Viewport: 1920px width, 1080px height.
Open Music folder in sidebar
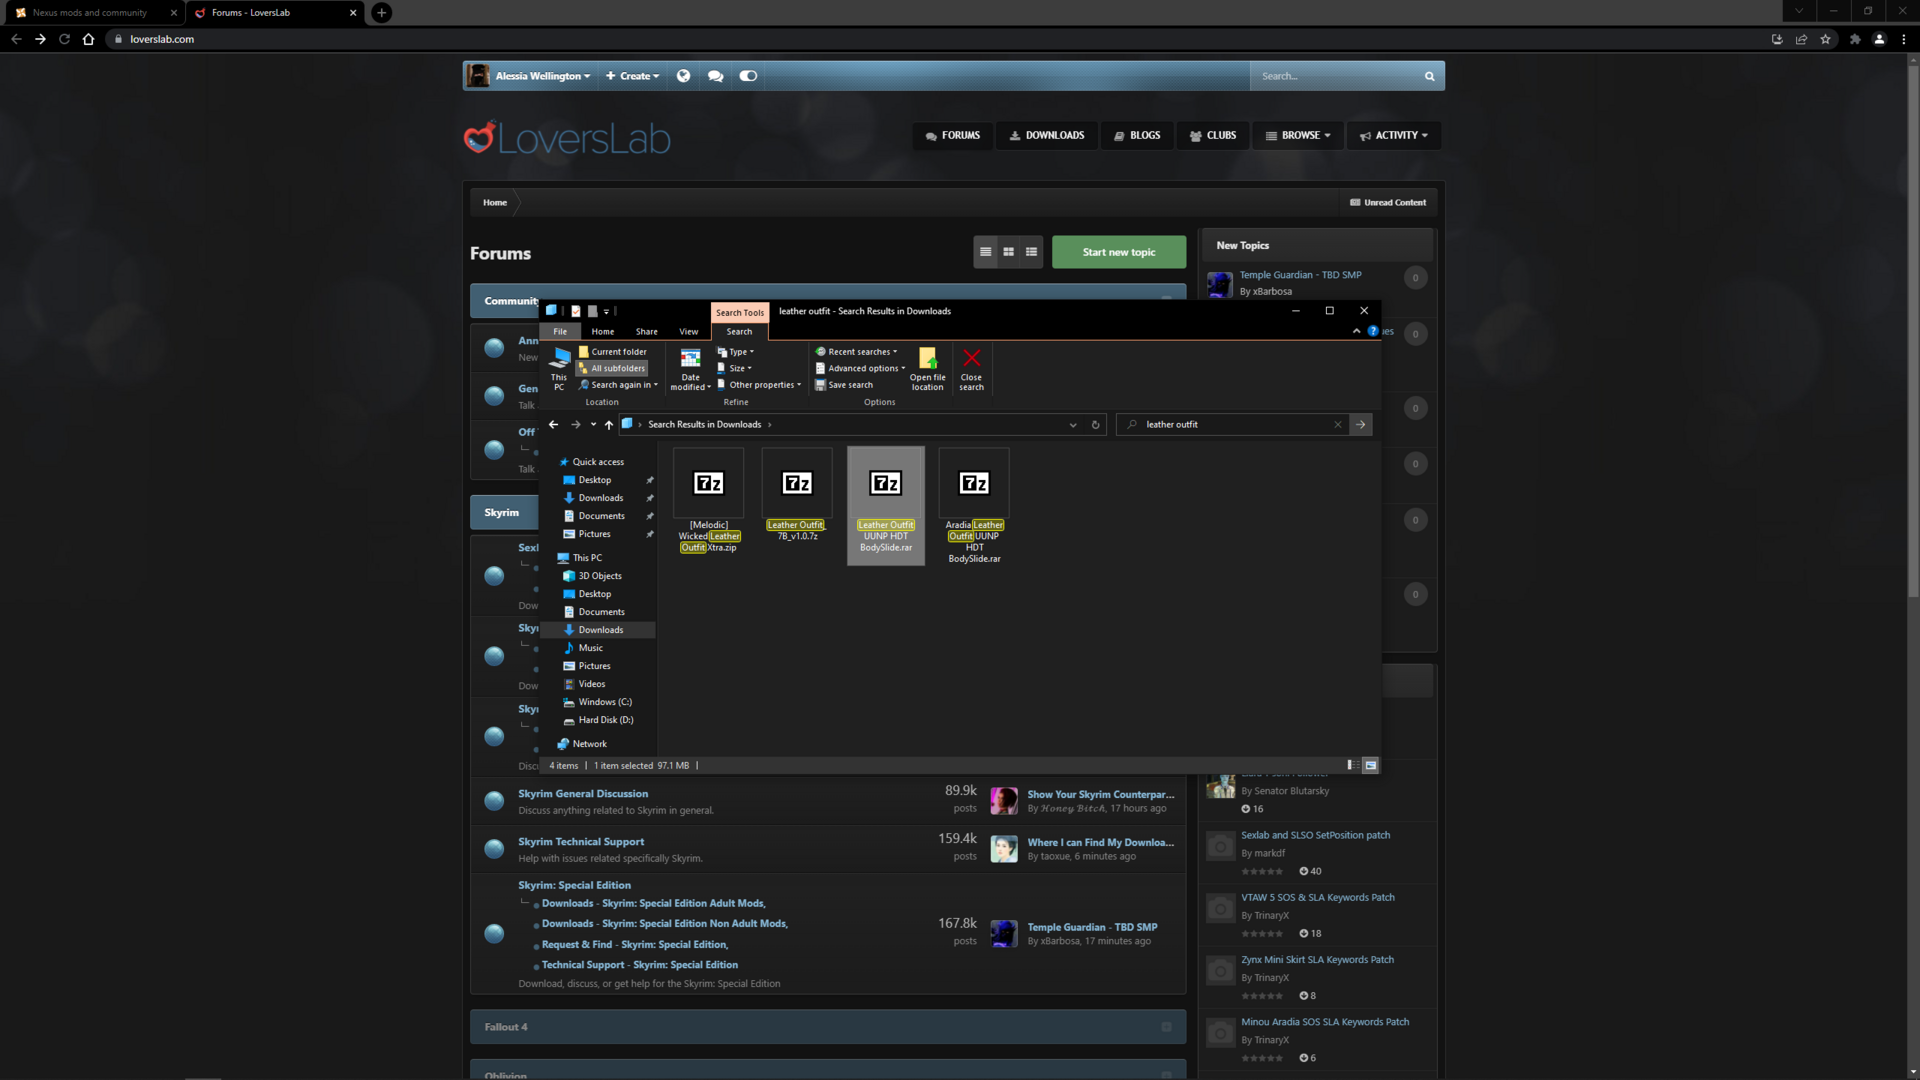pos(590,648)
